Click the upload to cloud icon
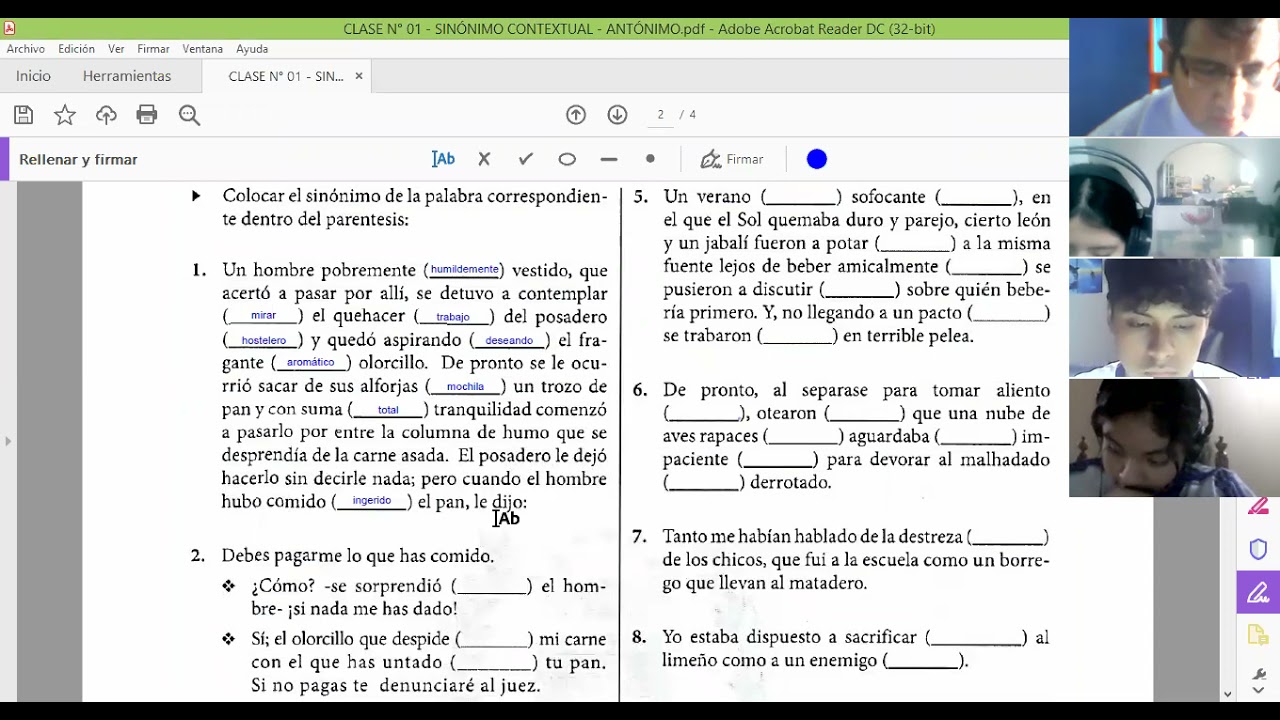Screen dimensions: 1280x720 106,115
